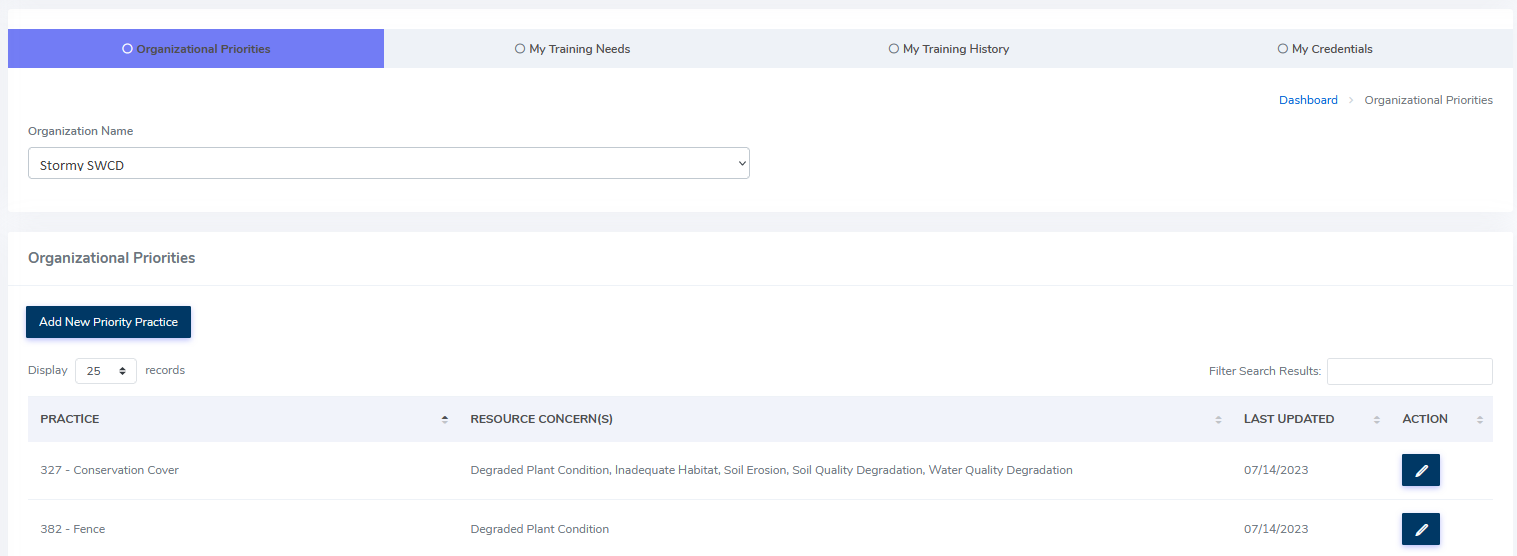Open the Organization Name dropdown
This screenshot has width=1517, height=556.
tap(388, 164)
